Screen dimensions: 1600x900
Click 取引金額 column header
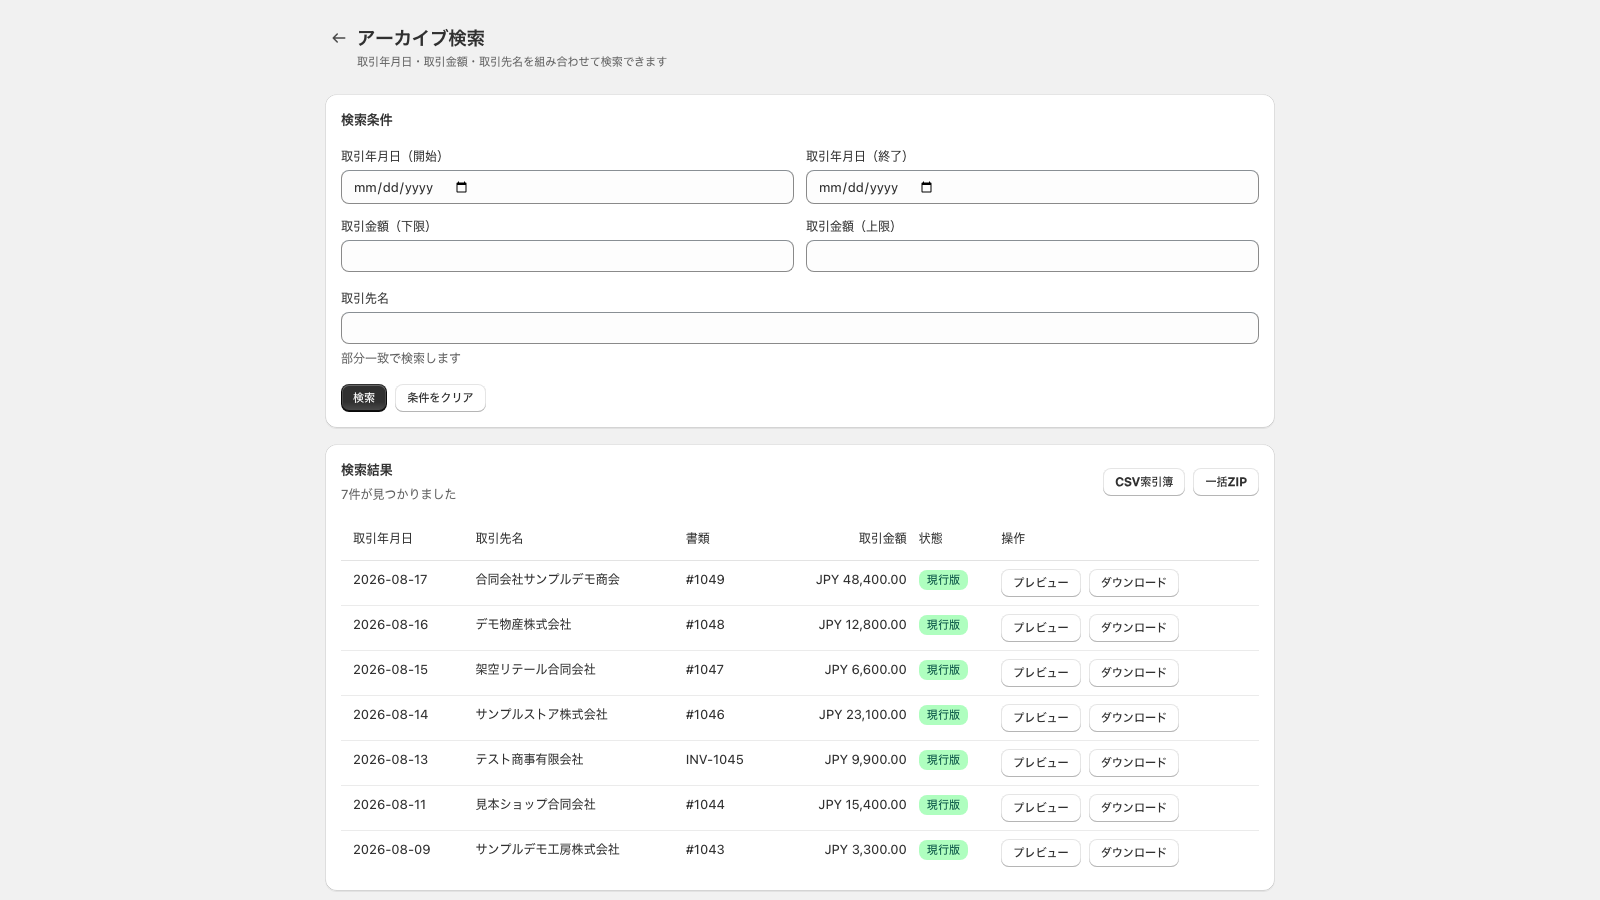click(x=883, y=538)
